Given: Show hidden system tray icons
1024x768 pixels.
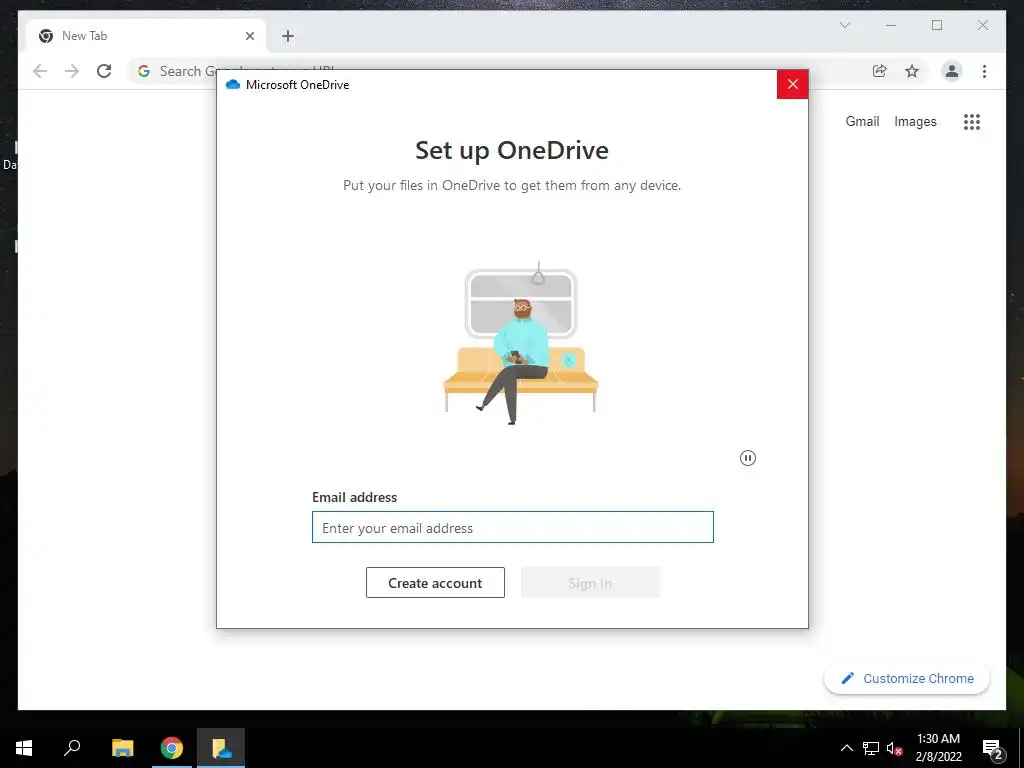Looking at the screenshot, I should (846, 748).
